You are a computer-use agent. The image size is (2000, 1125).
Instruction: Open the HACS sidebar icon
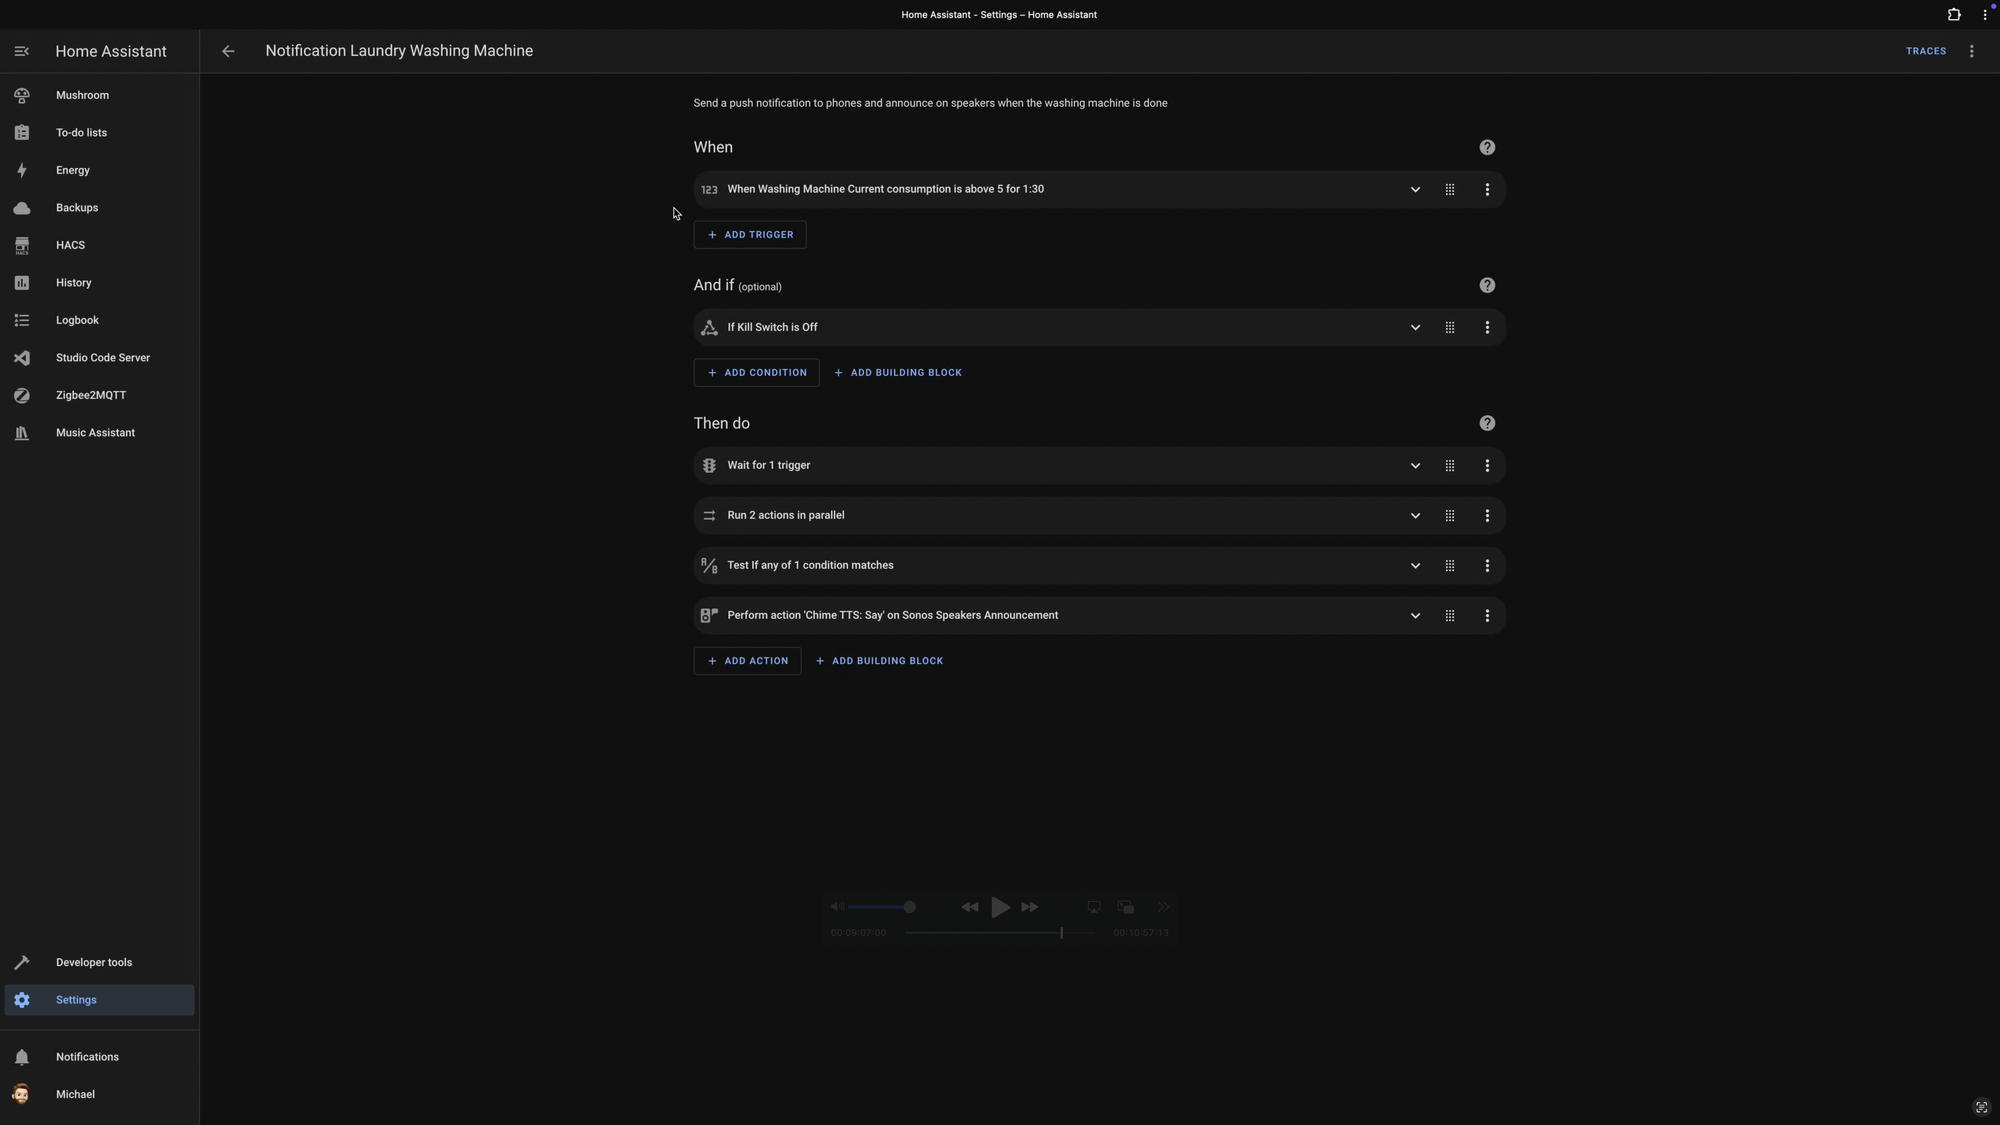[x=22, y=245]
